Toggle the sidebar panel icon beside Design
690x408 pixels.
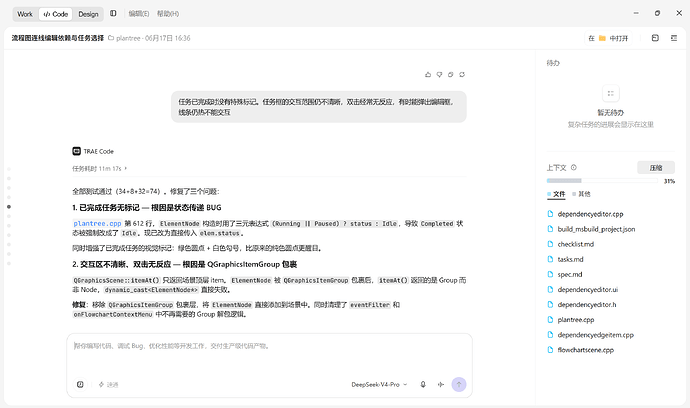click(113, 14)
